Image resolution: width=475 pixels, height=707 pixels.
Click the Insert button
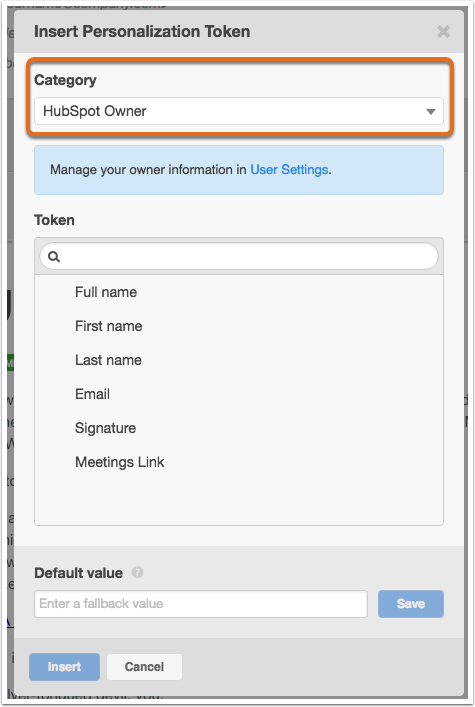point(65,667)
